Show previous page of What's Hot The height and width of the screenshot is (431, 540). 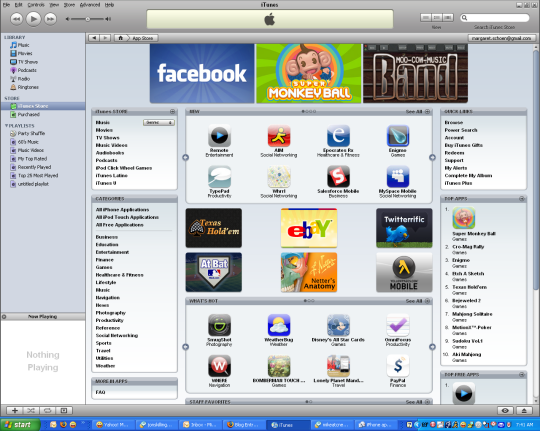click(x=185, y=347)
